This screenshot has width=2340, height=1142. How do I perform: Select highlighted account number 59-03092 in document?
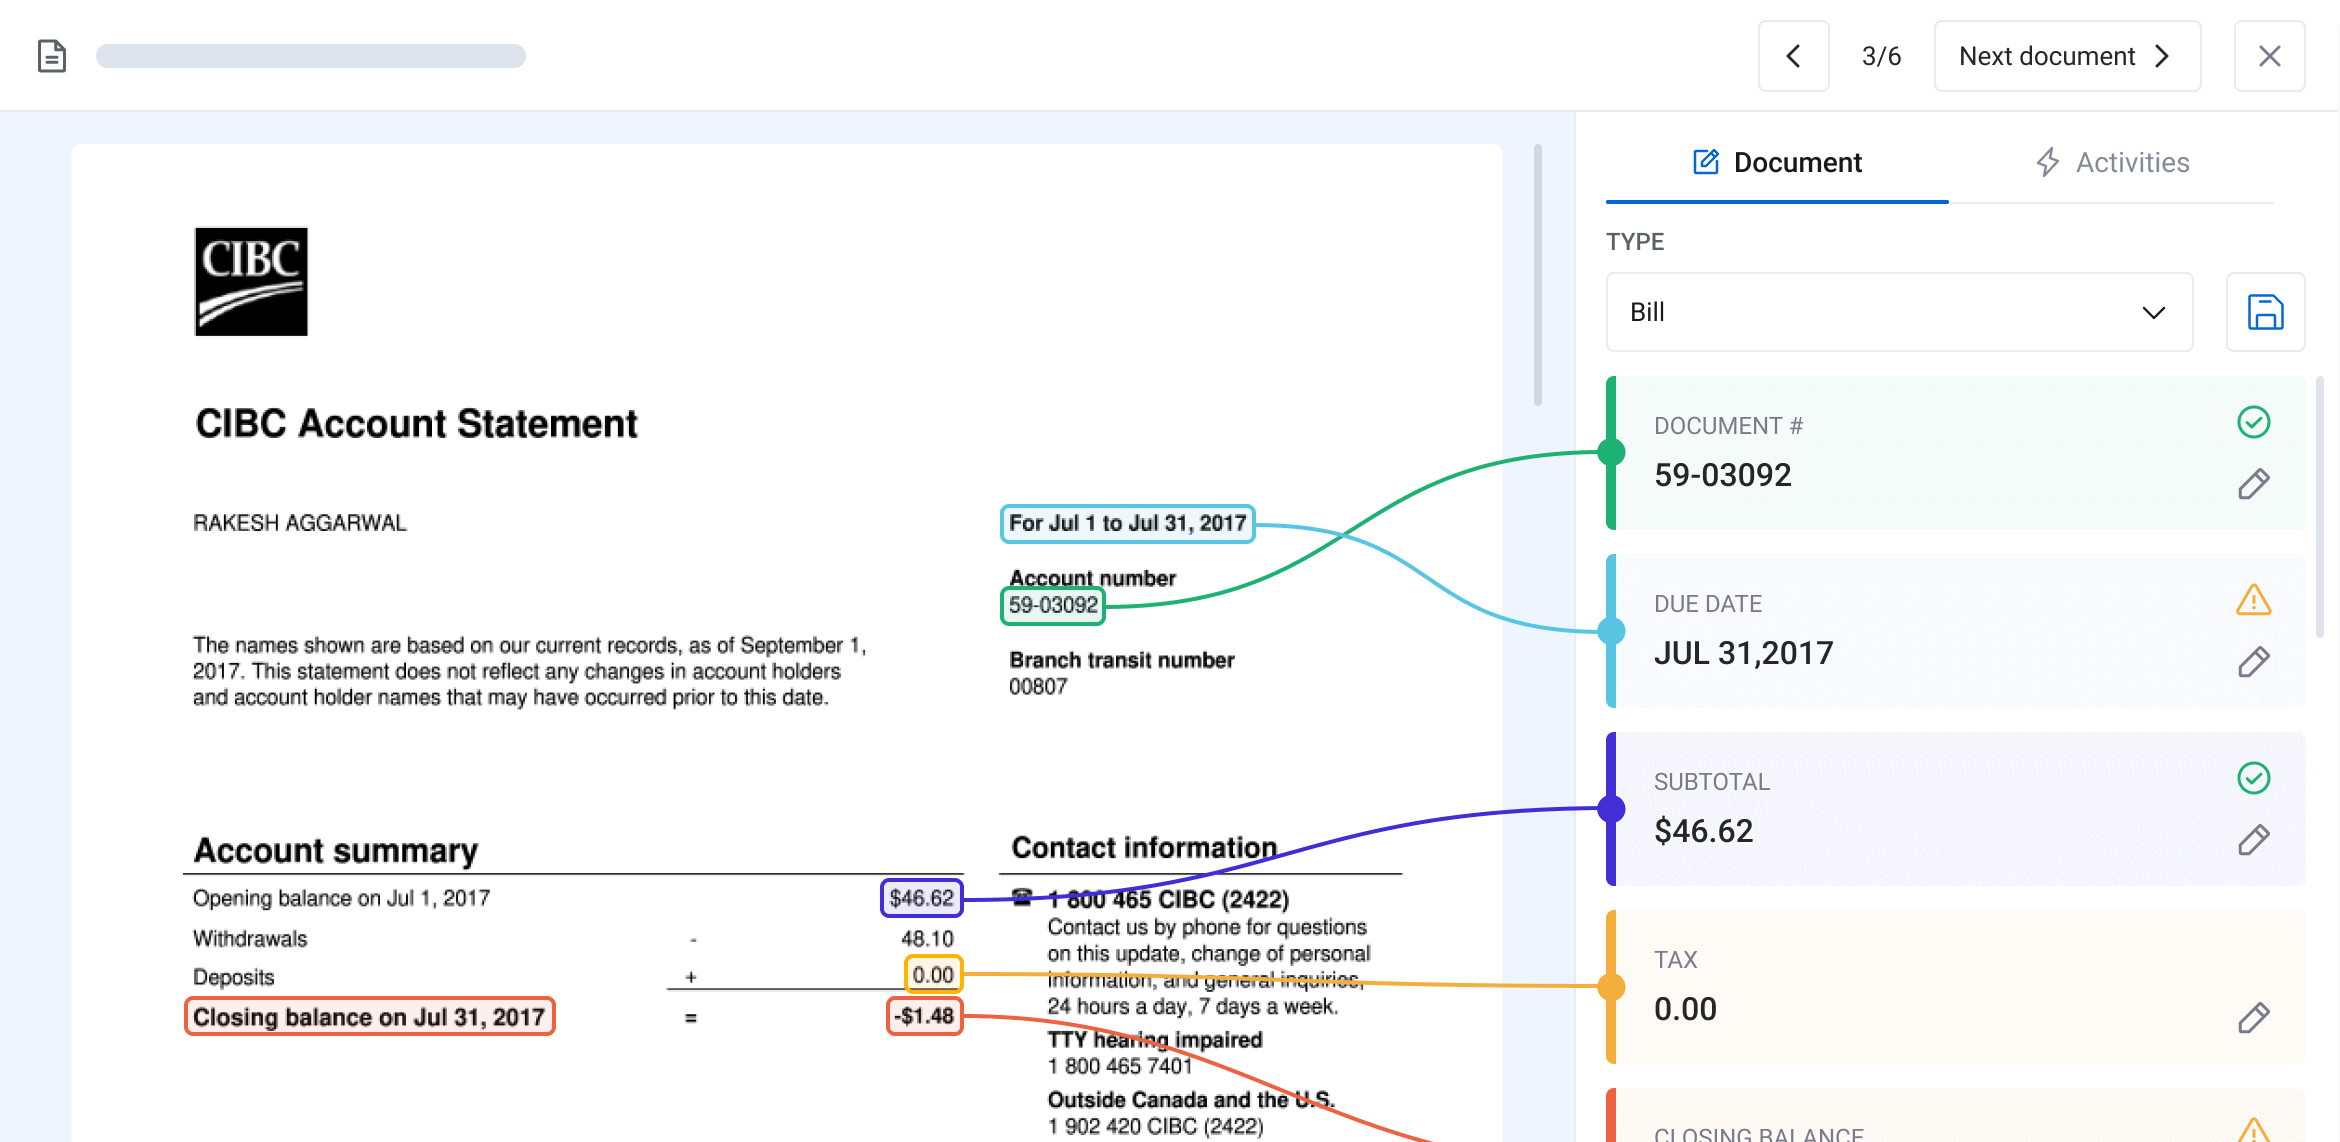click(x=1053, y=605)
